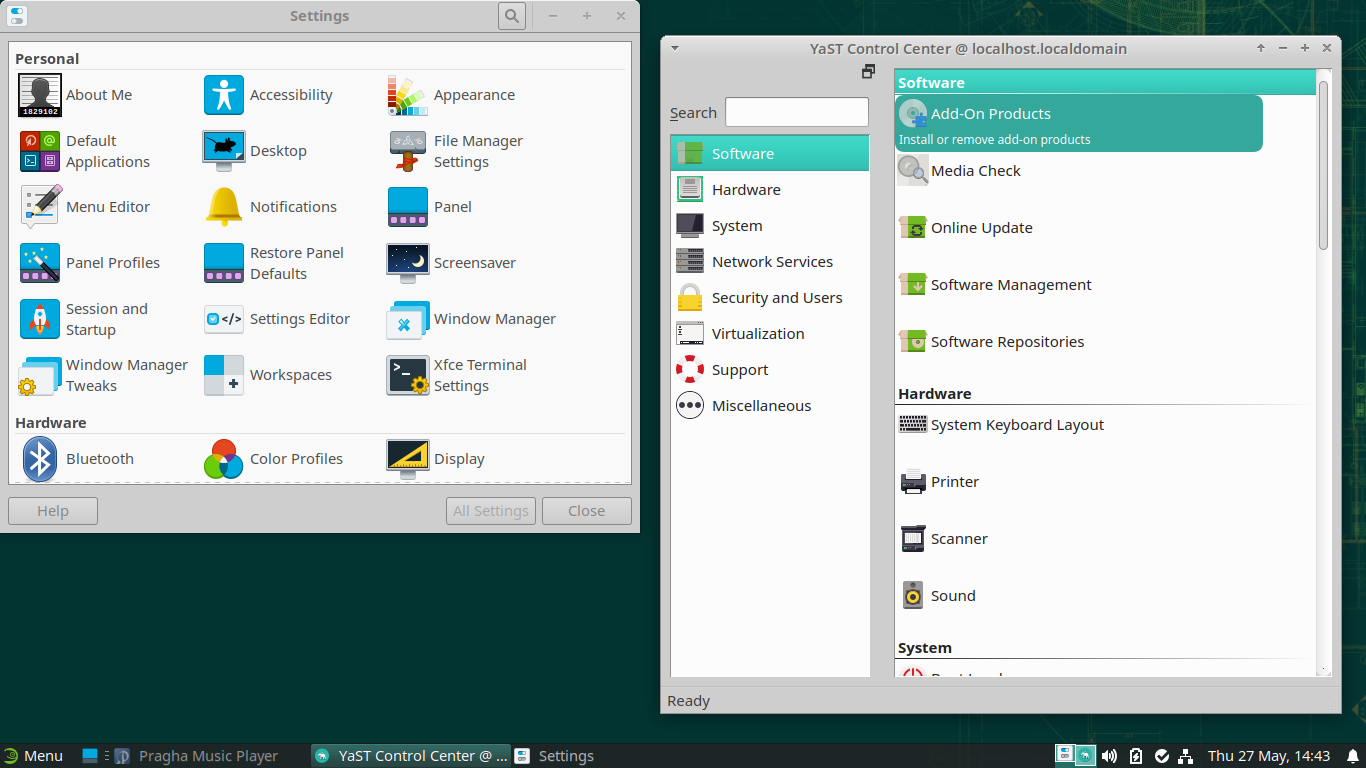This screenshot has width=1366, height=768.
Task: Select Network Services category in YaST
Action: point(770,262)
